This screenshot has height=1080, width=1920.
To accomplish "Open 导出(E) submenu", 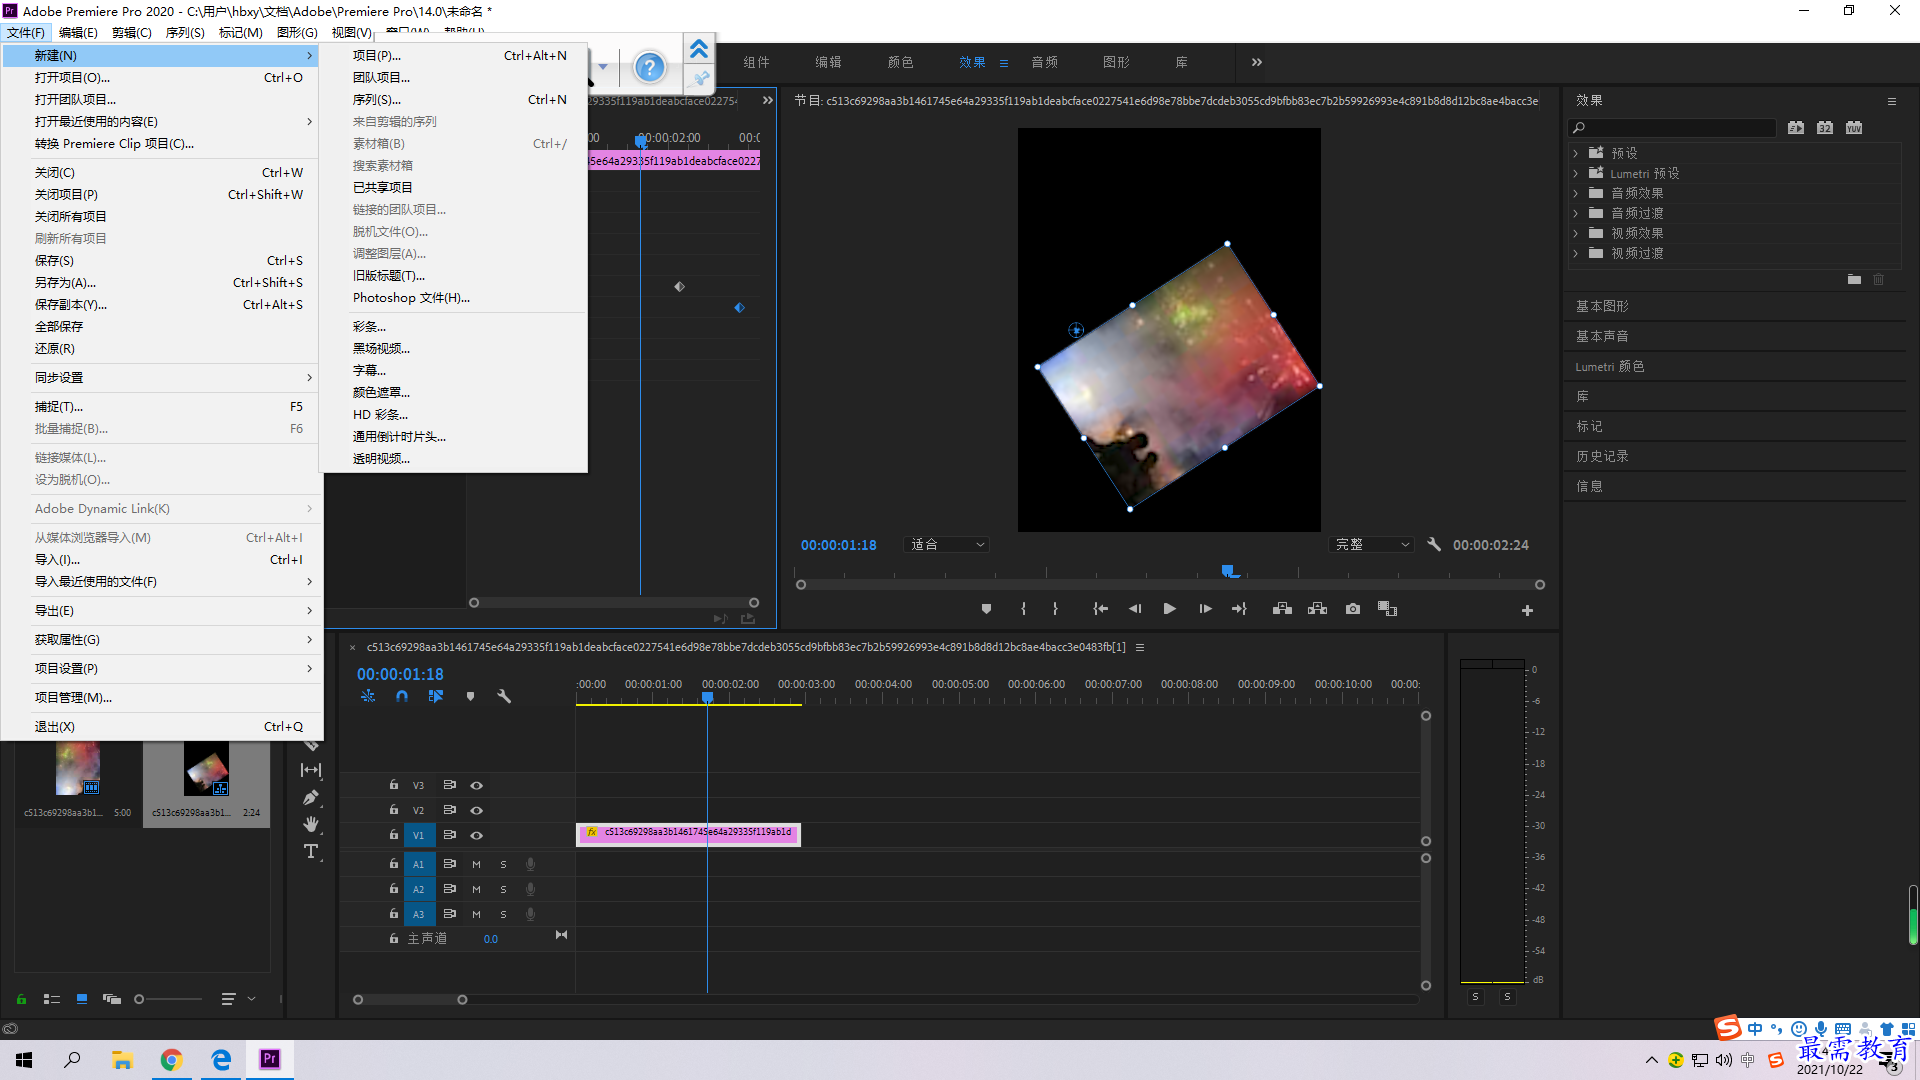I will coord(162,611).
